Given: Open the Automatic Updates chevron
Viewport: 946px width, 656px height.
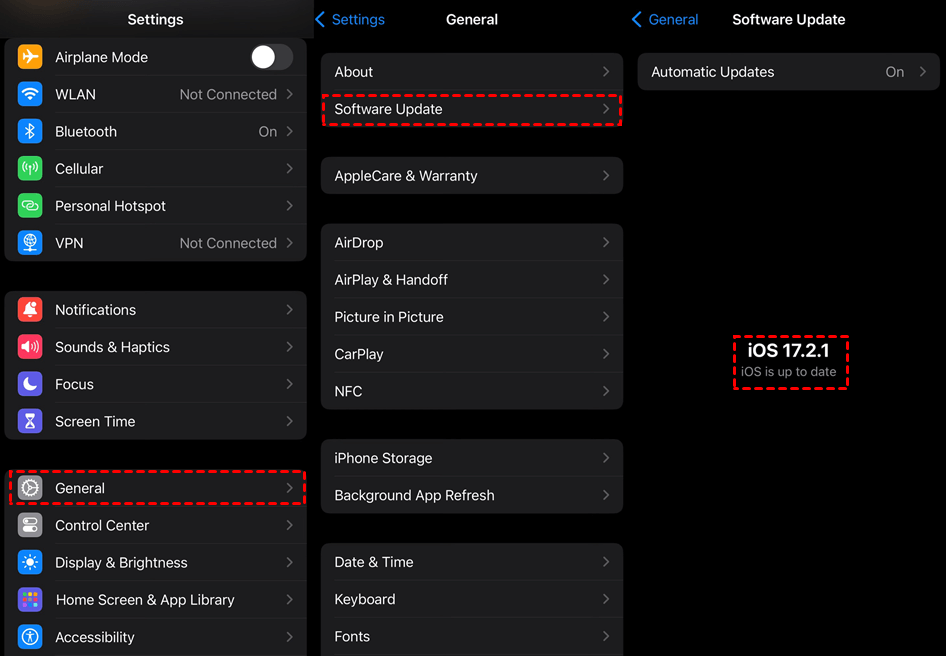Looking at the screenshot, I should 923,72.
